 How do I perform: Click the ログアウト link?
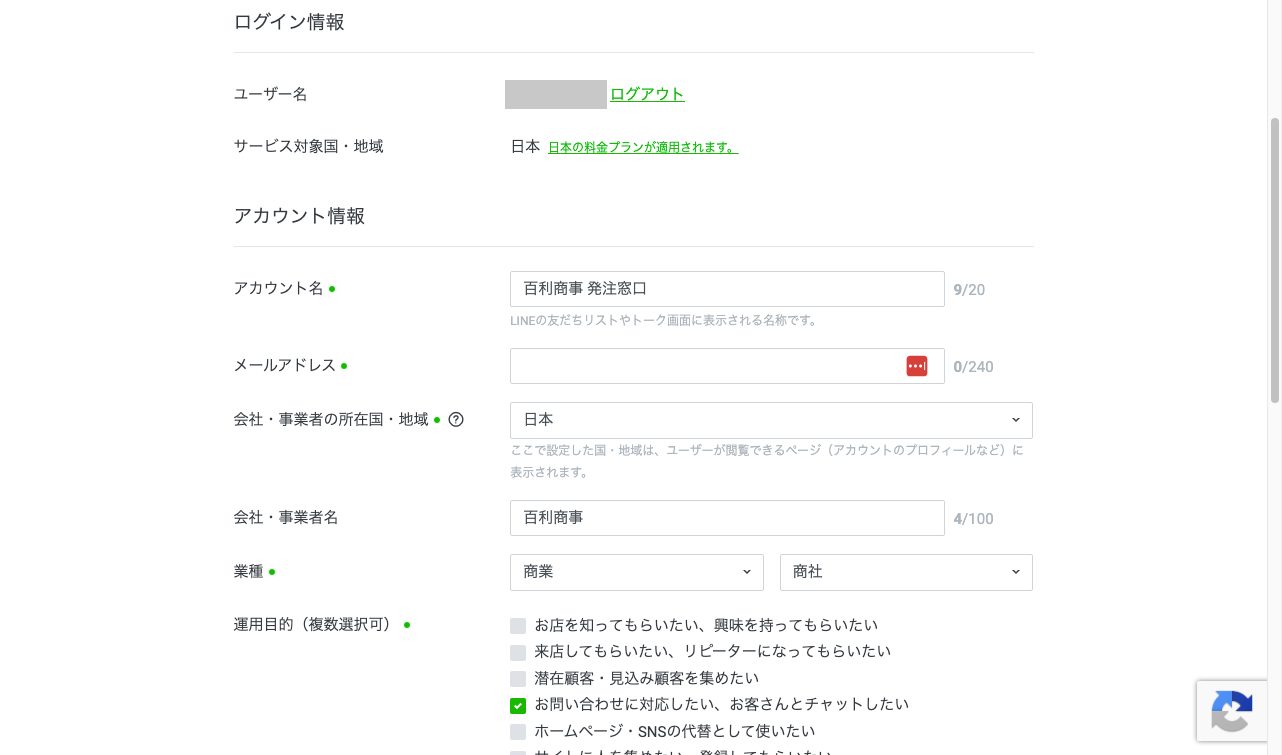(x=647, y=94)
